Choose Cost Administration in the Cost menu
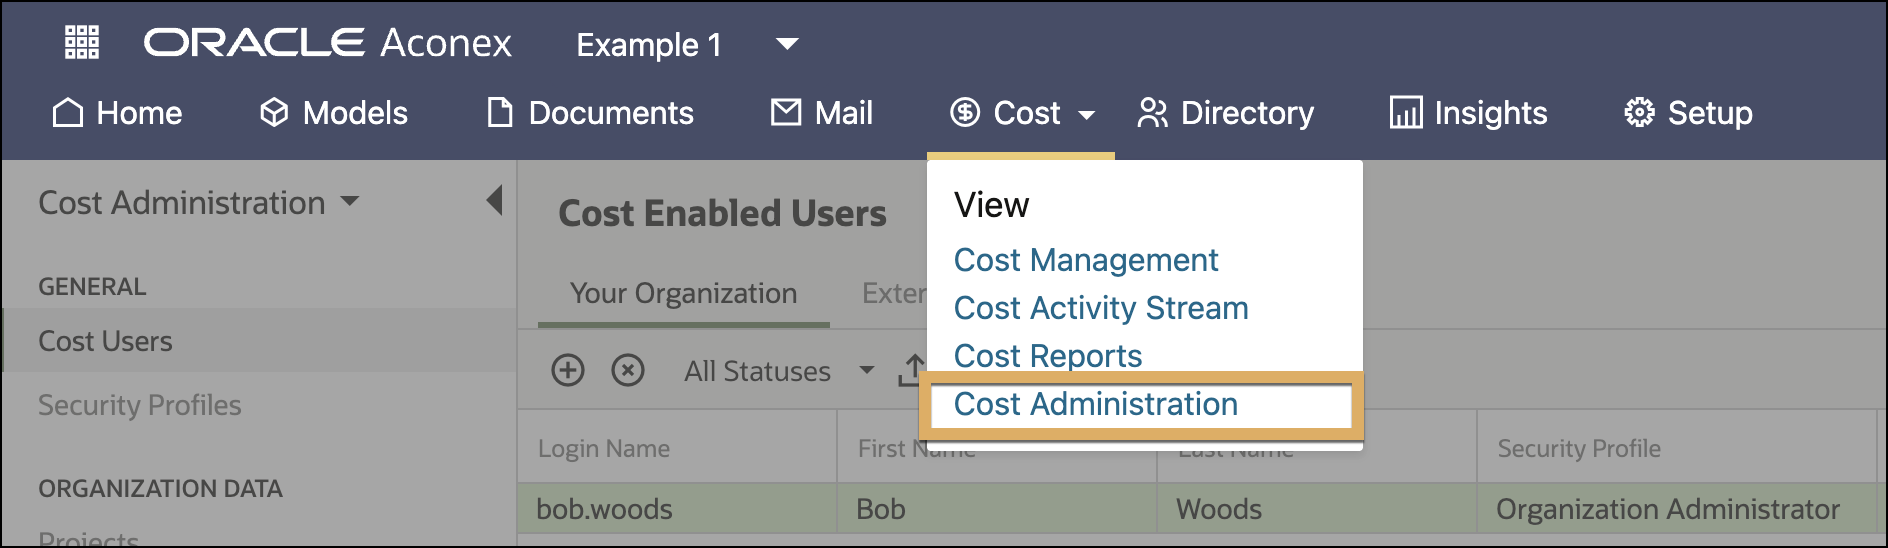Image resolution: width=1888 pixels, height=548 pixels. [x=1096, y=404]
